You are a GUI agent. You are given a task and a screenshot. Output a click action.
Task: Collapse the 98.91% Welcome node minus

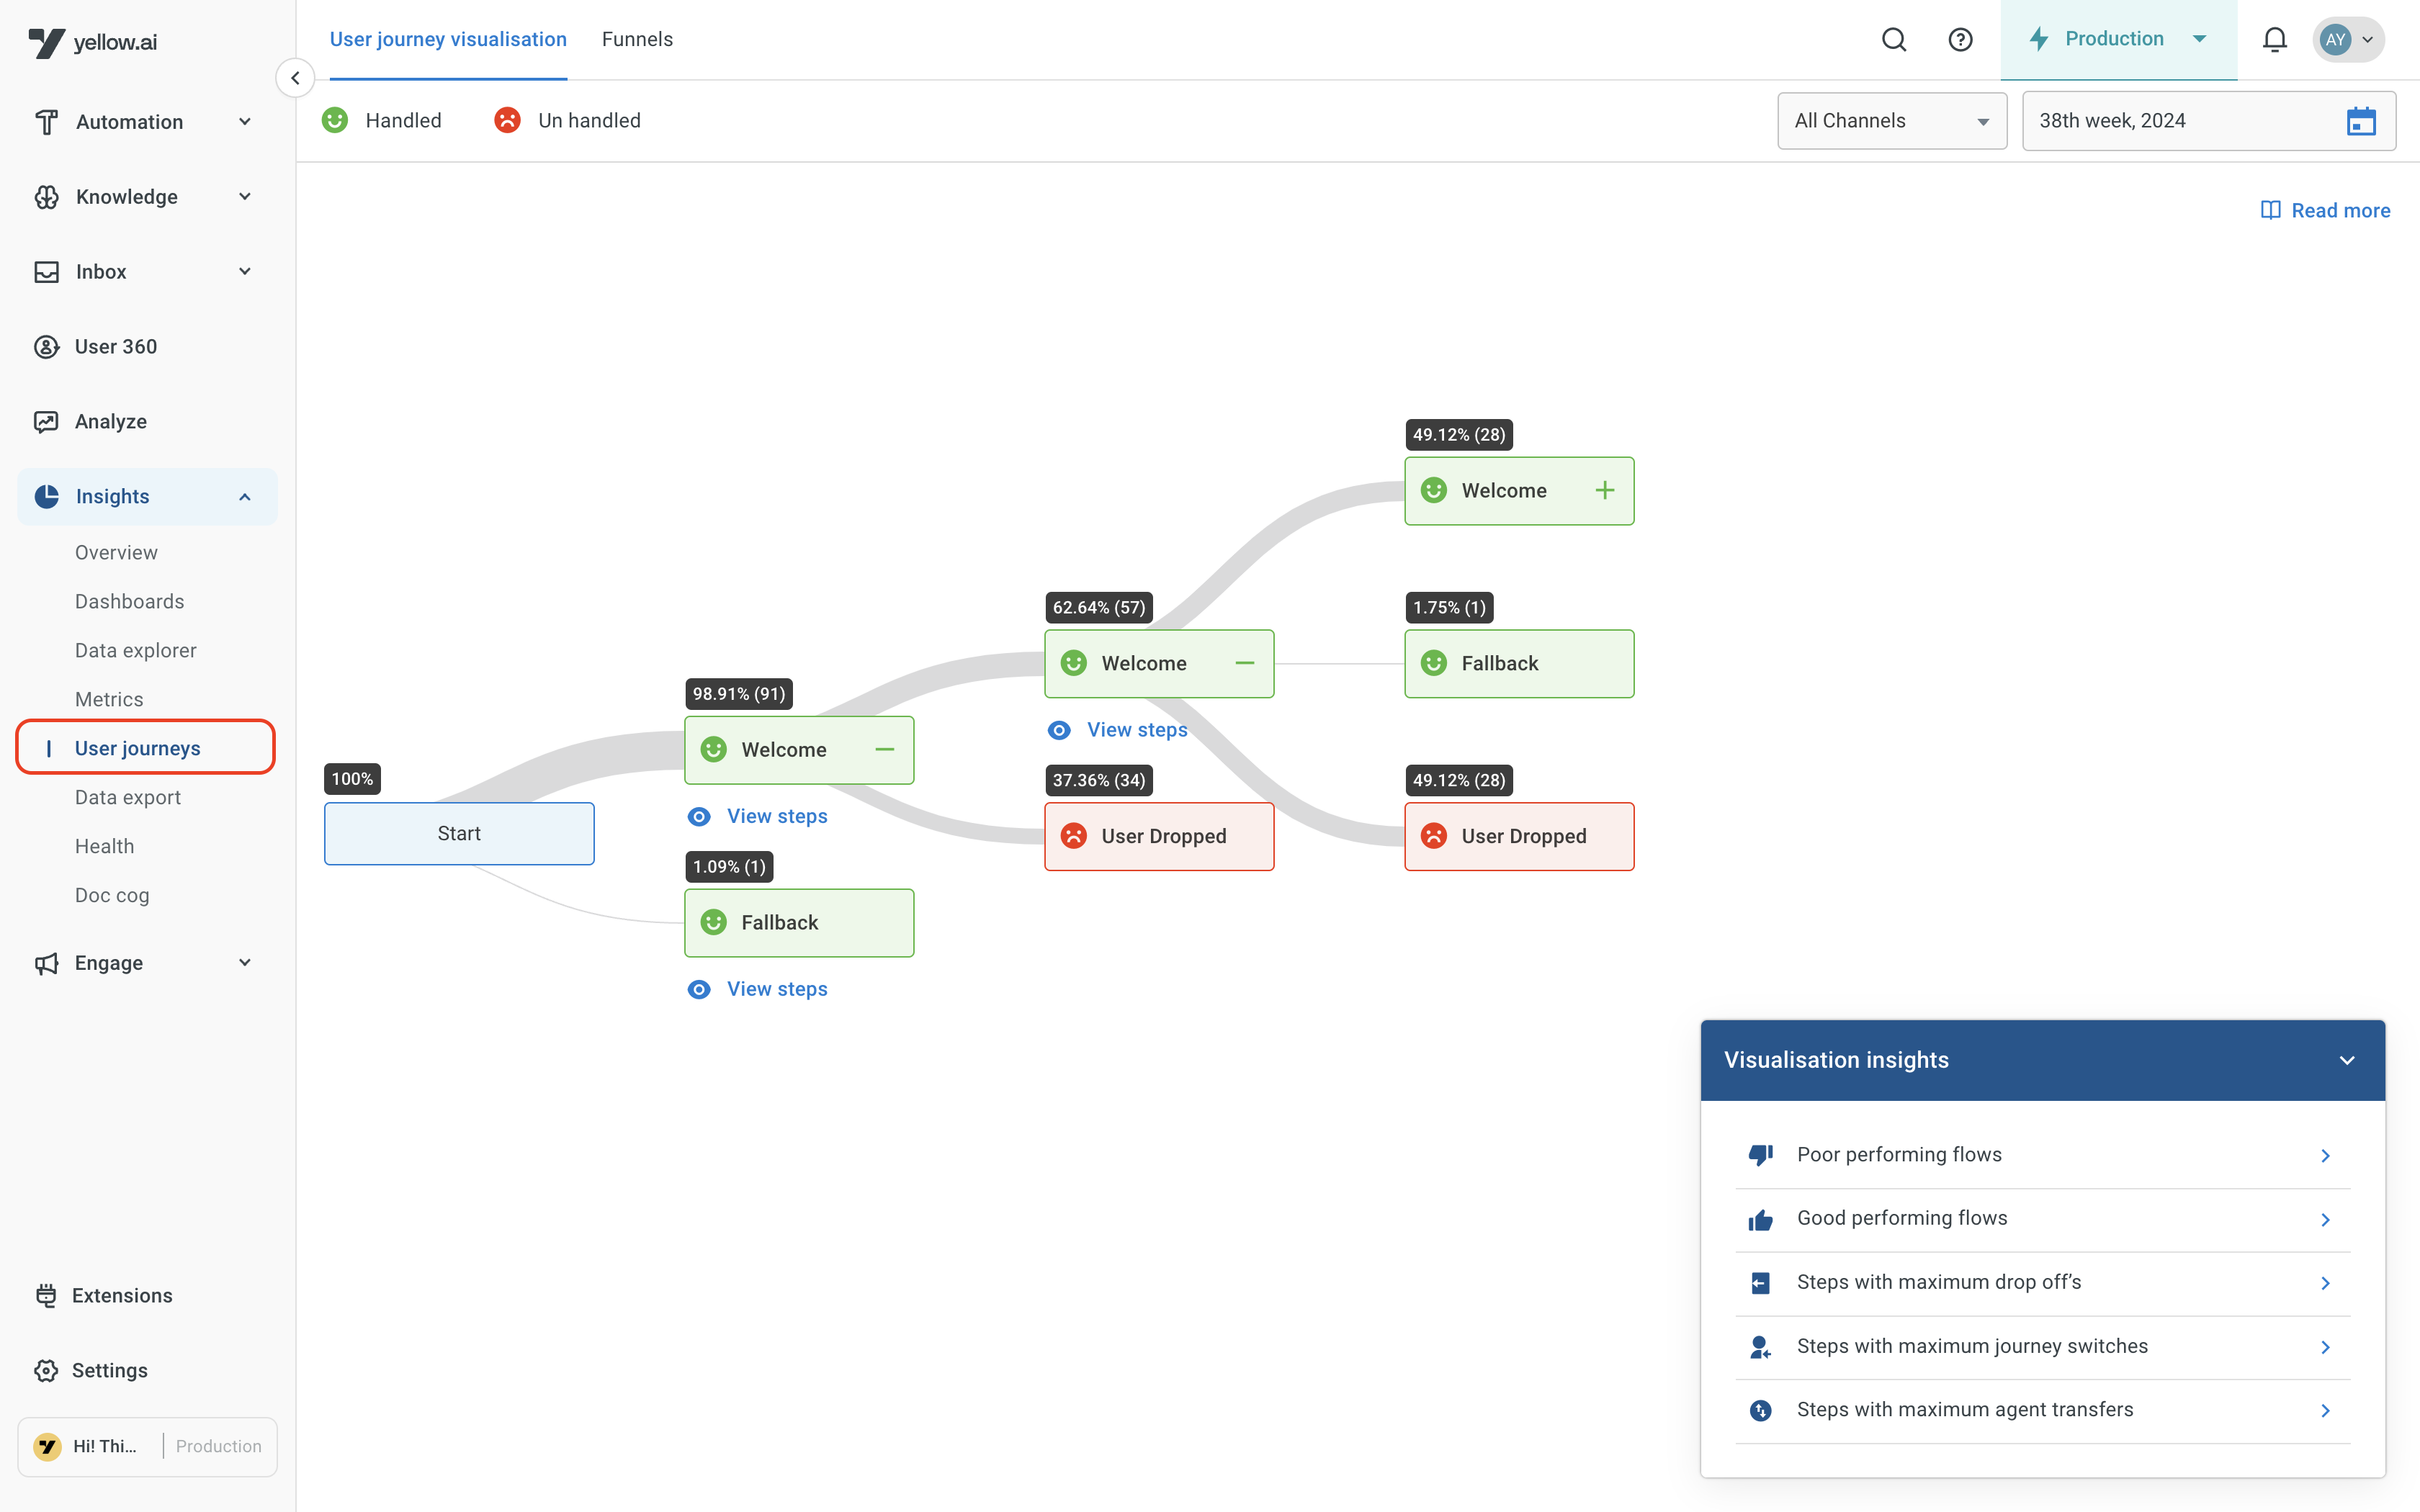[884, 750]
